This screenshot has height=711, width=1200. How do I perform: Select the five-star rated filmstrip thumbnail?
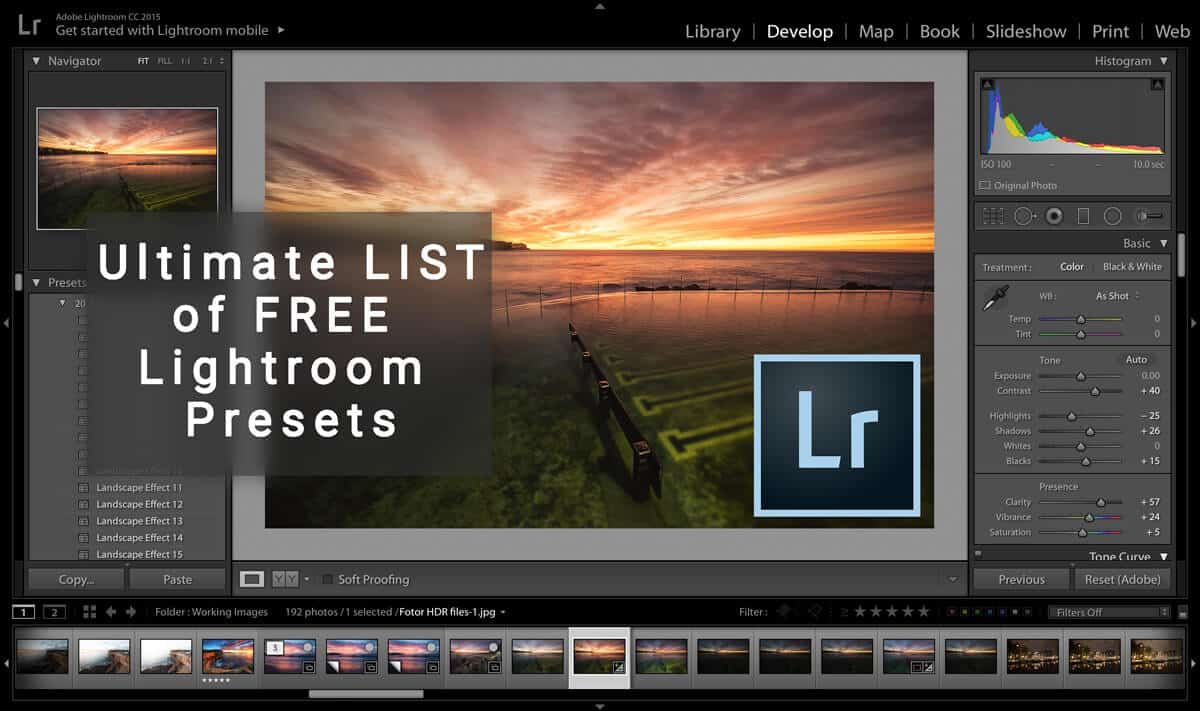point(228,657)
